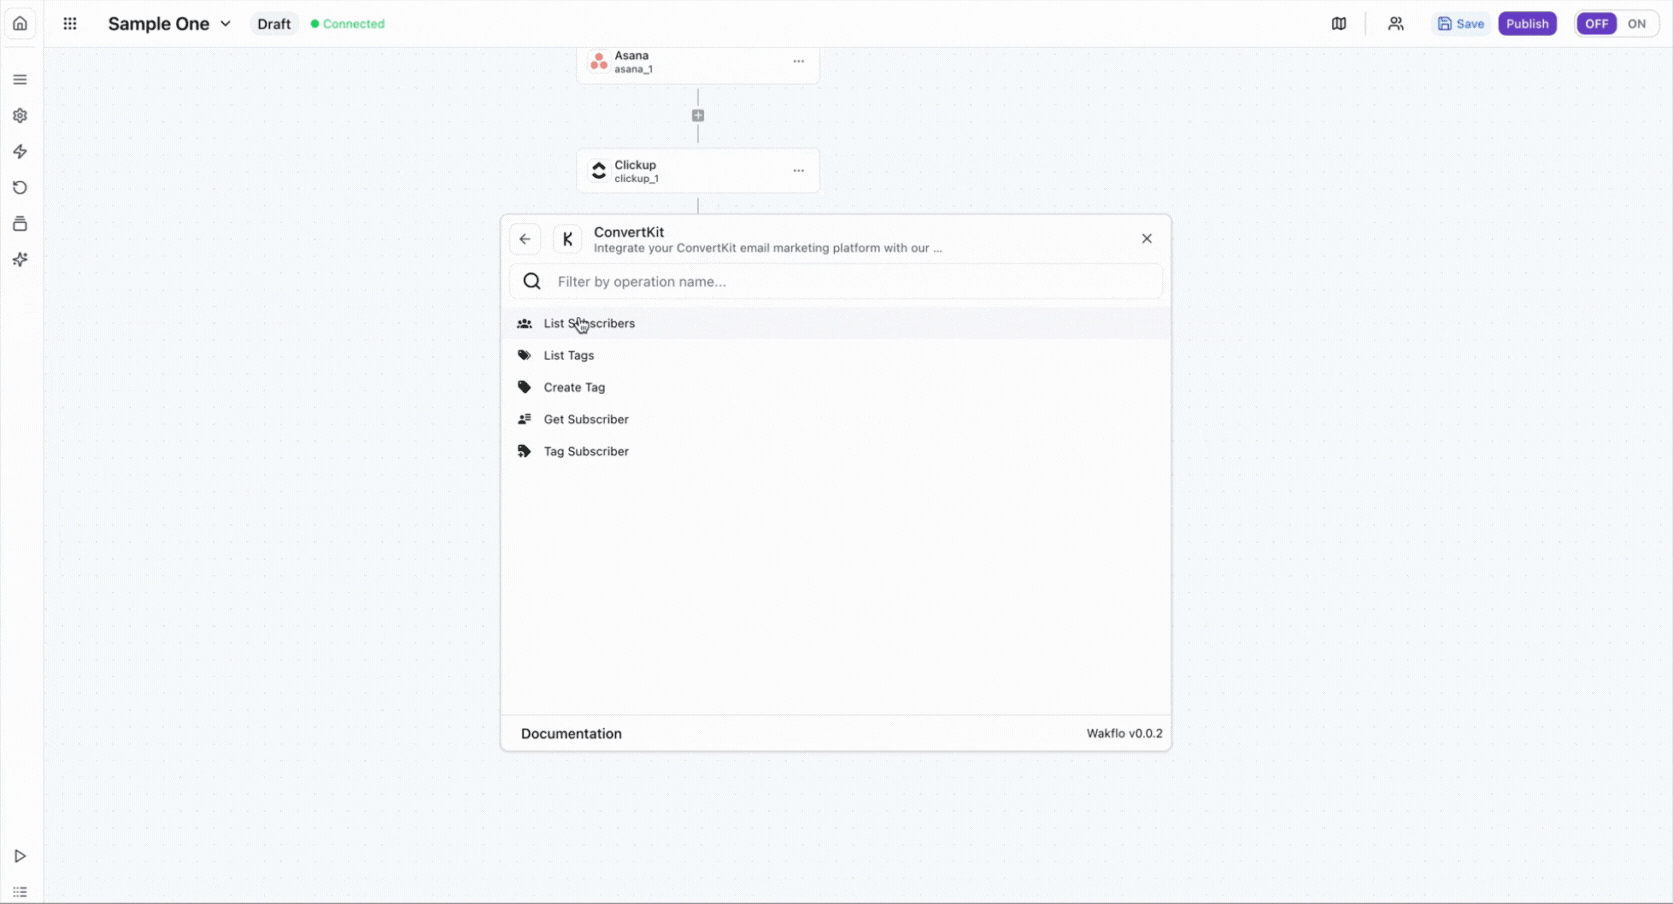Select the lightning runs icon in sidebar

coord(20,151)
